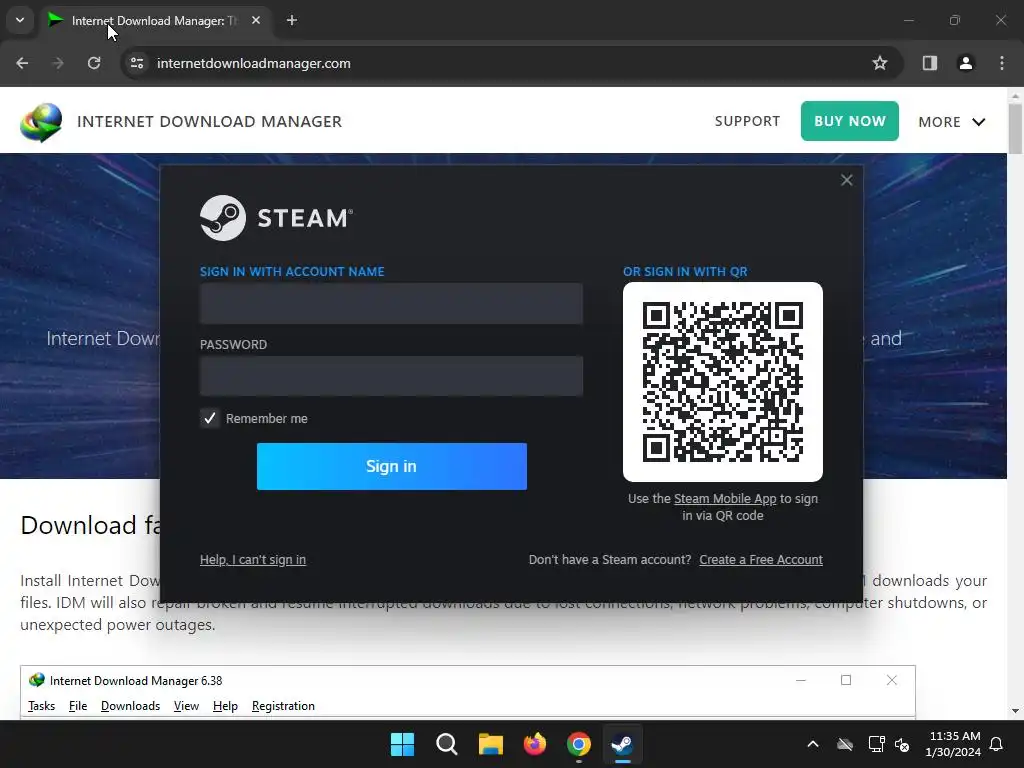Click the Sign in button
This screenshot has width=1024, height=768.
point(391,466)
